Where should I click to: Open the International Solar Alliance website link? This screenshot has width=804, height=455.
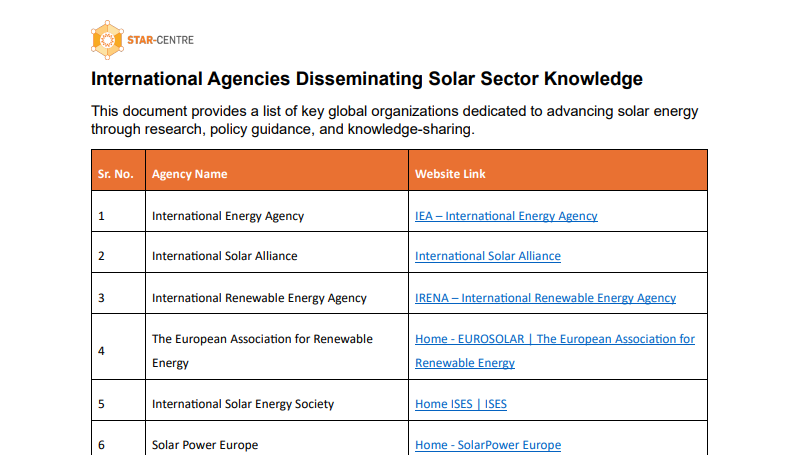[487, 256]
